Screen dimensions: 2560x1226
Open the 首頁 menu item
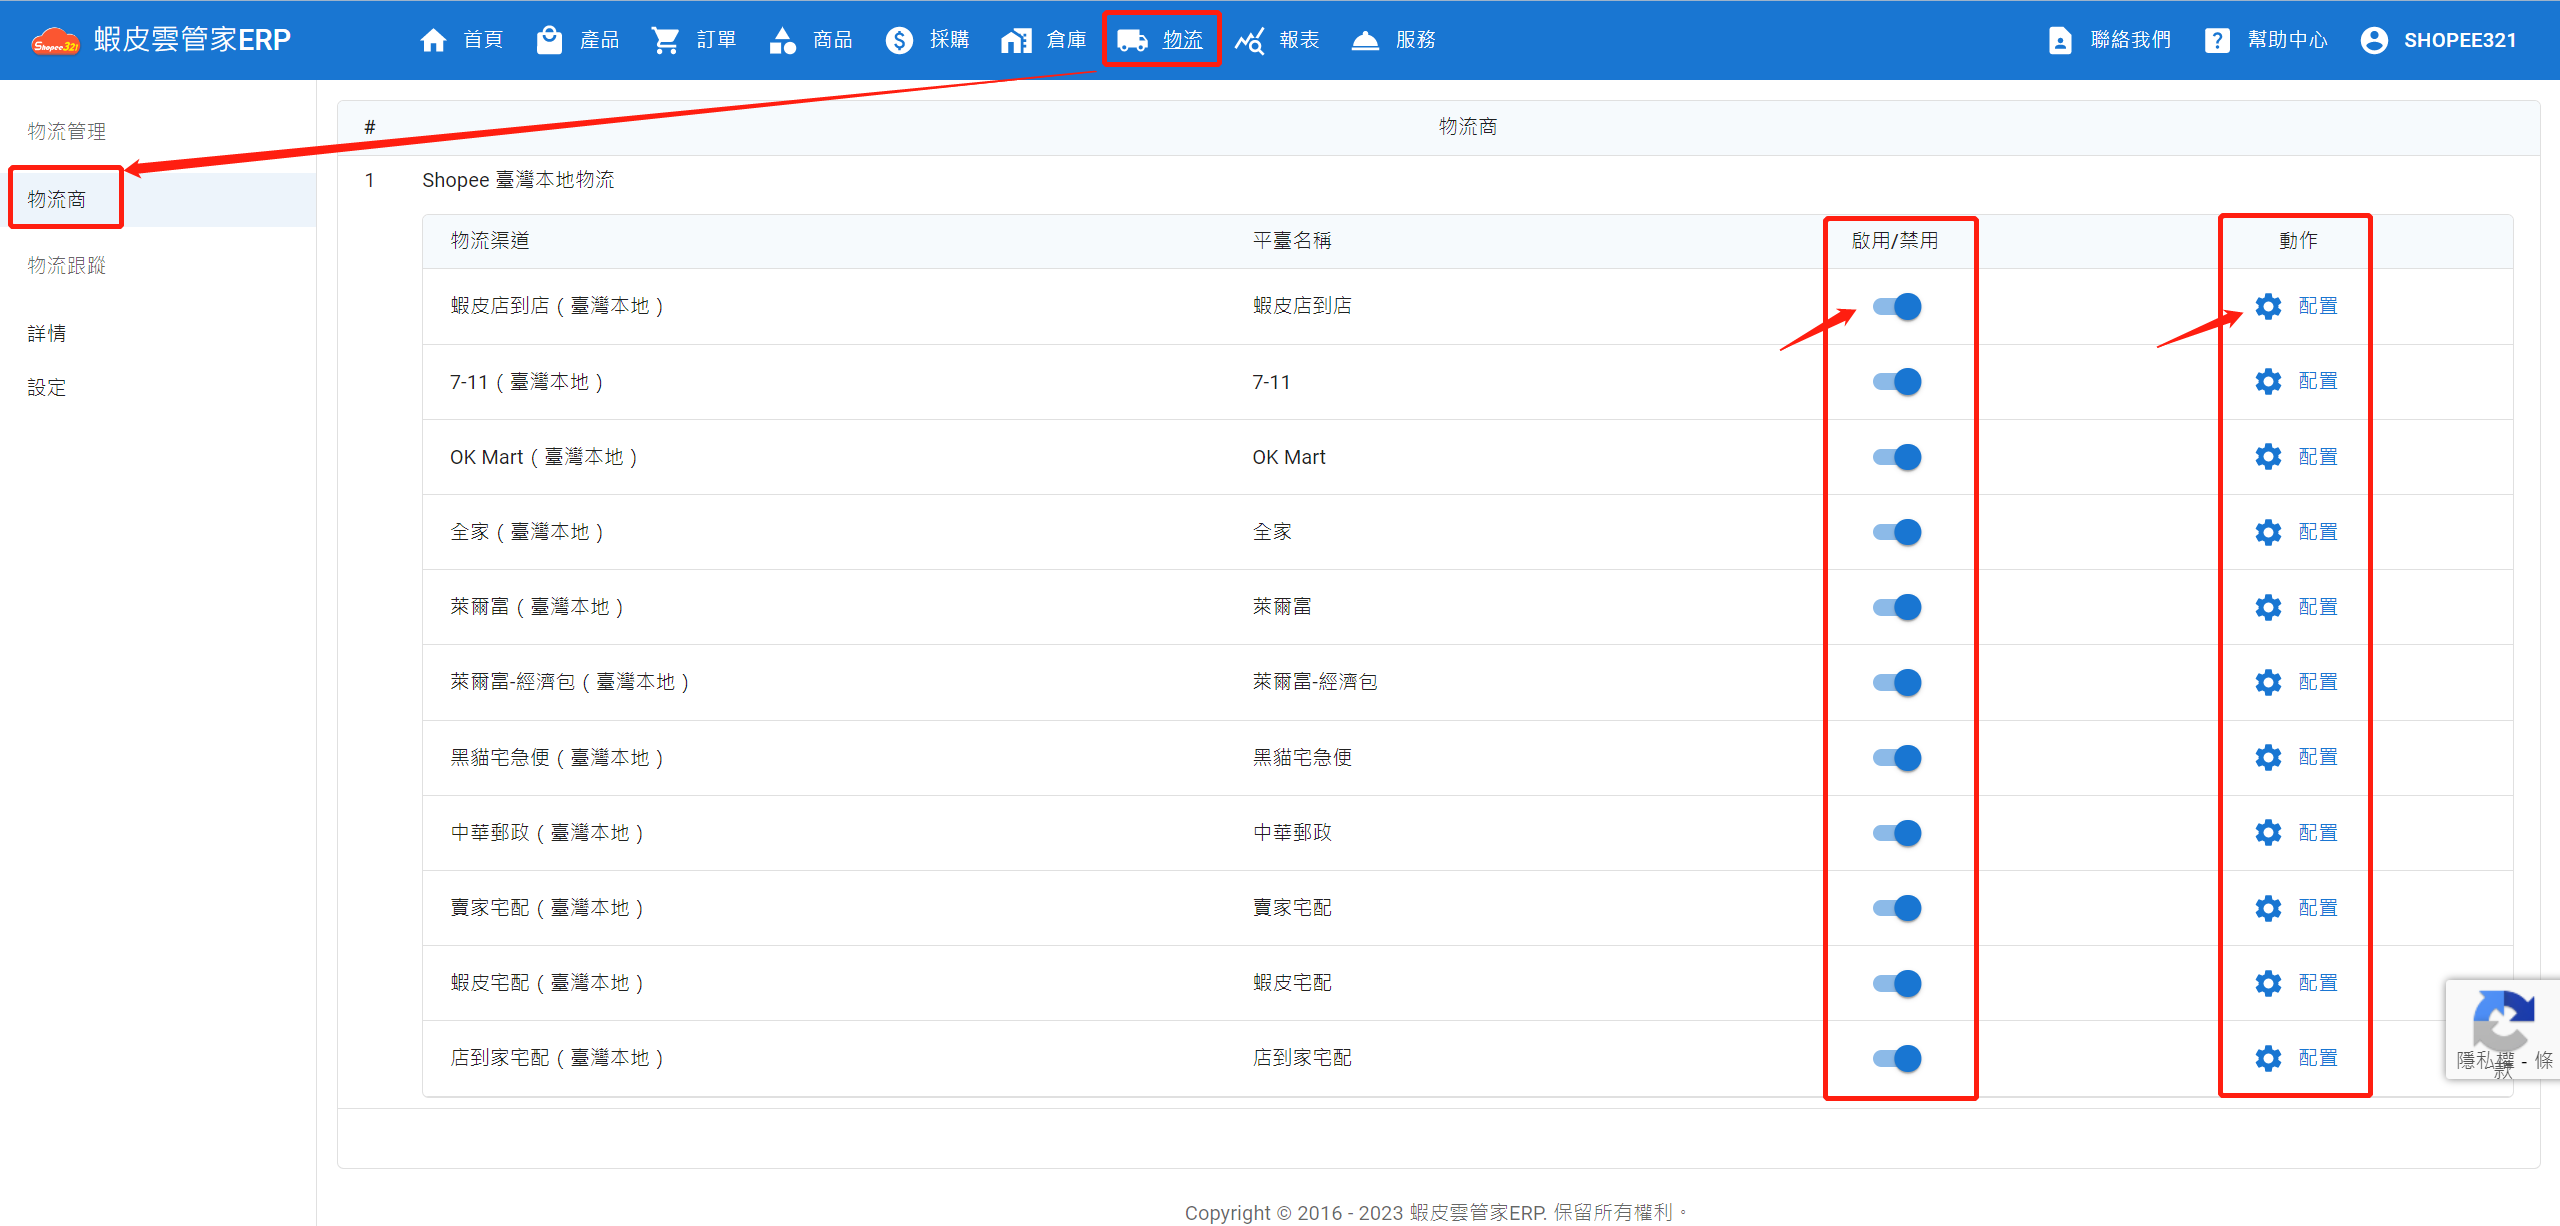[x=462, y=40]
